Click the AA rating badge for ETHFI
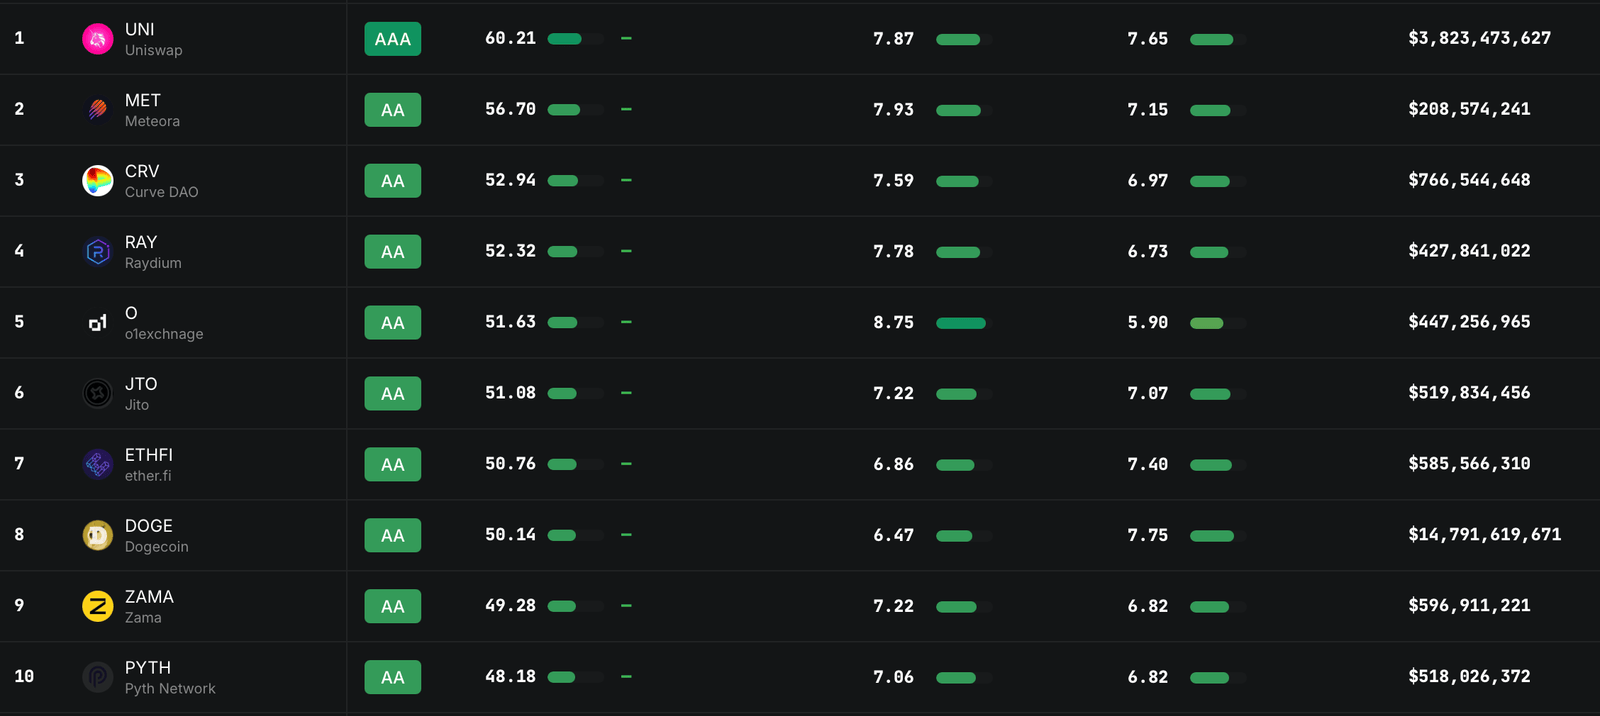 393,465
